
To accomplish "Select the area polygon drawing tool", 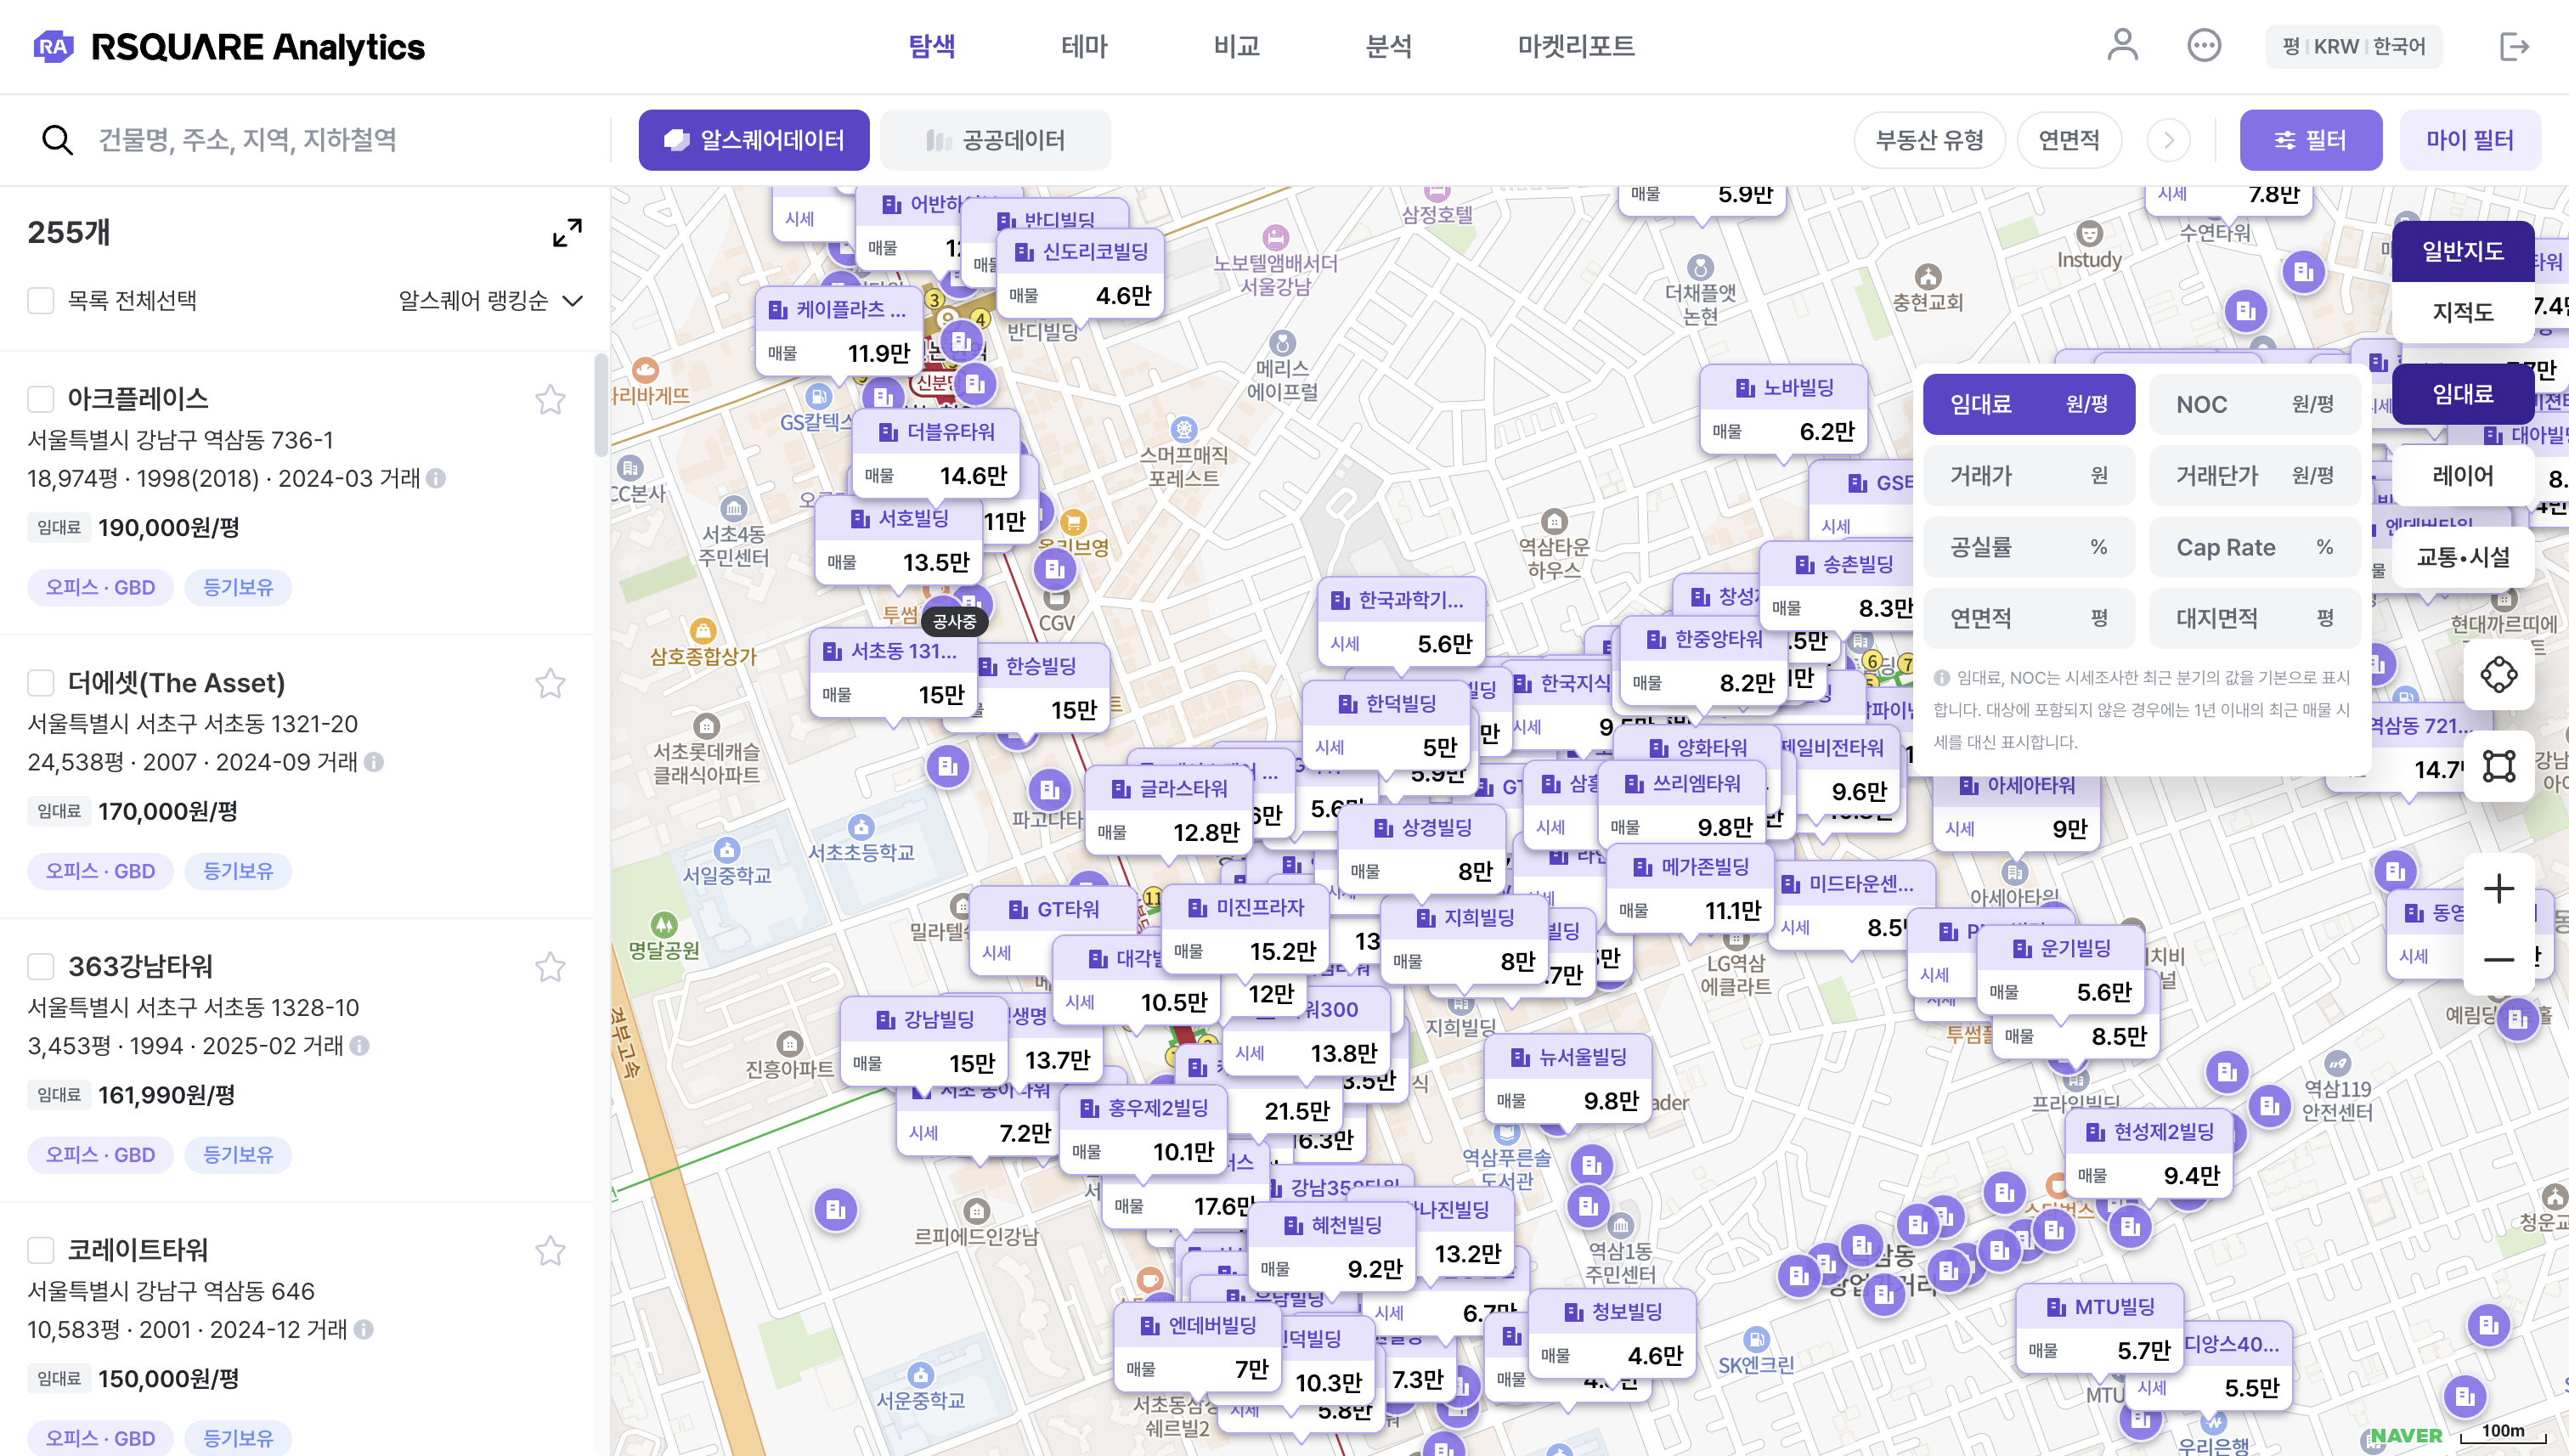I will click(x=2498, y=766).
